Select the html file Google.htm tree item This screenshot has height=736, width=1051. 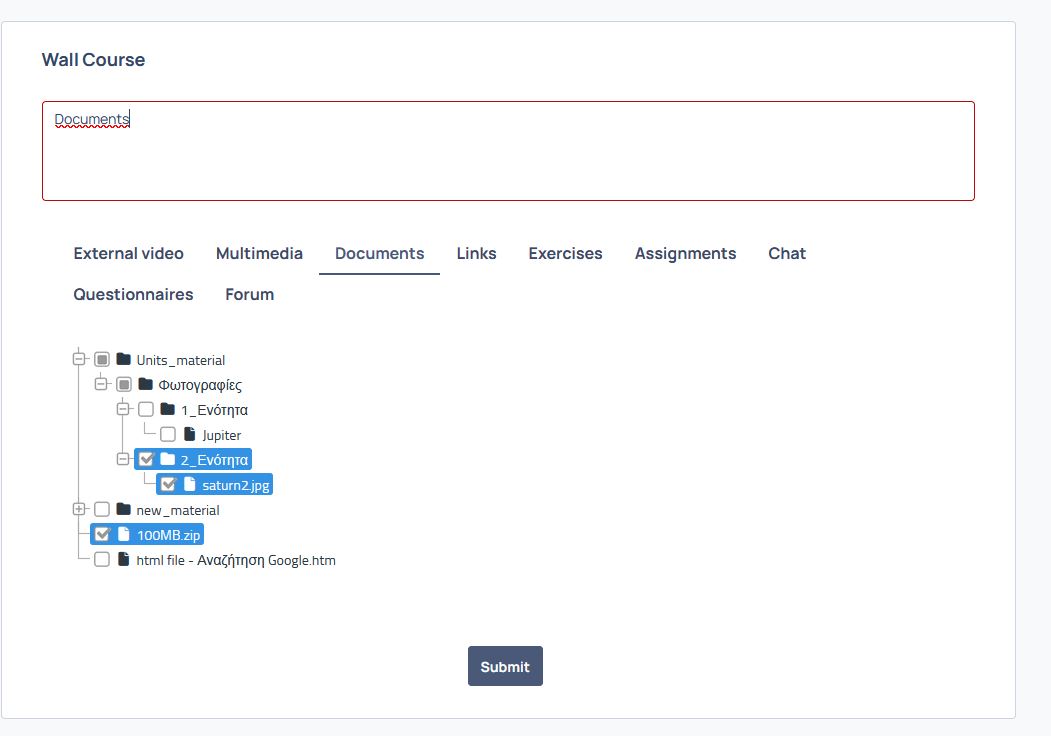pos(236,560)
